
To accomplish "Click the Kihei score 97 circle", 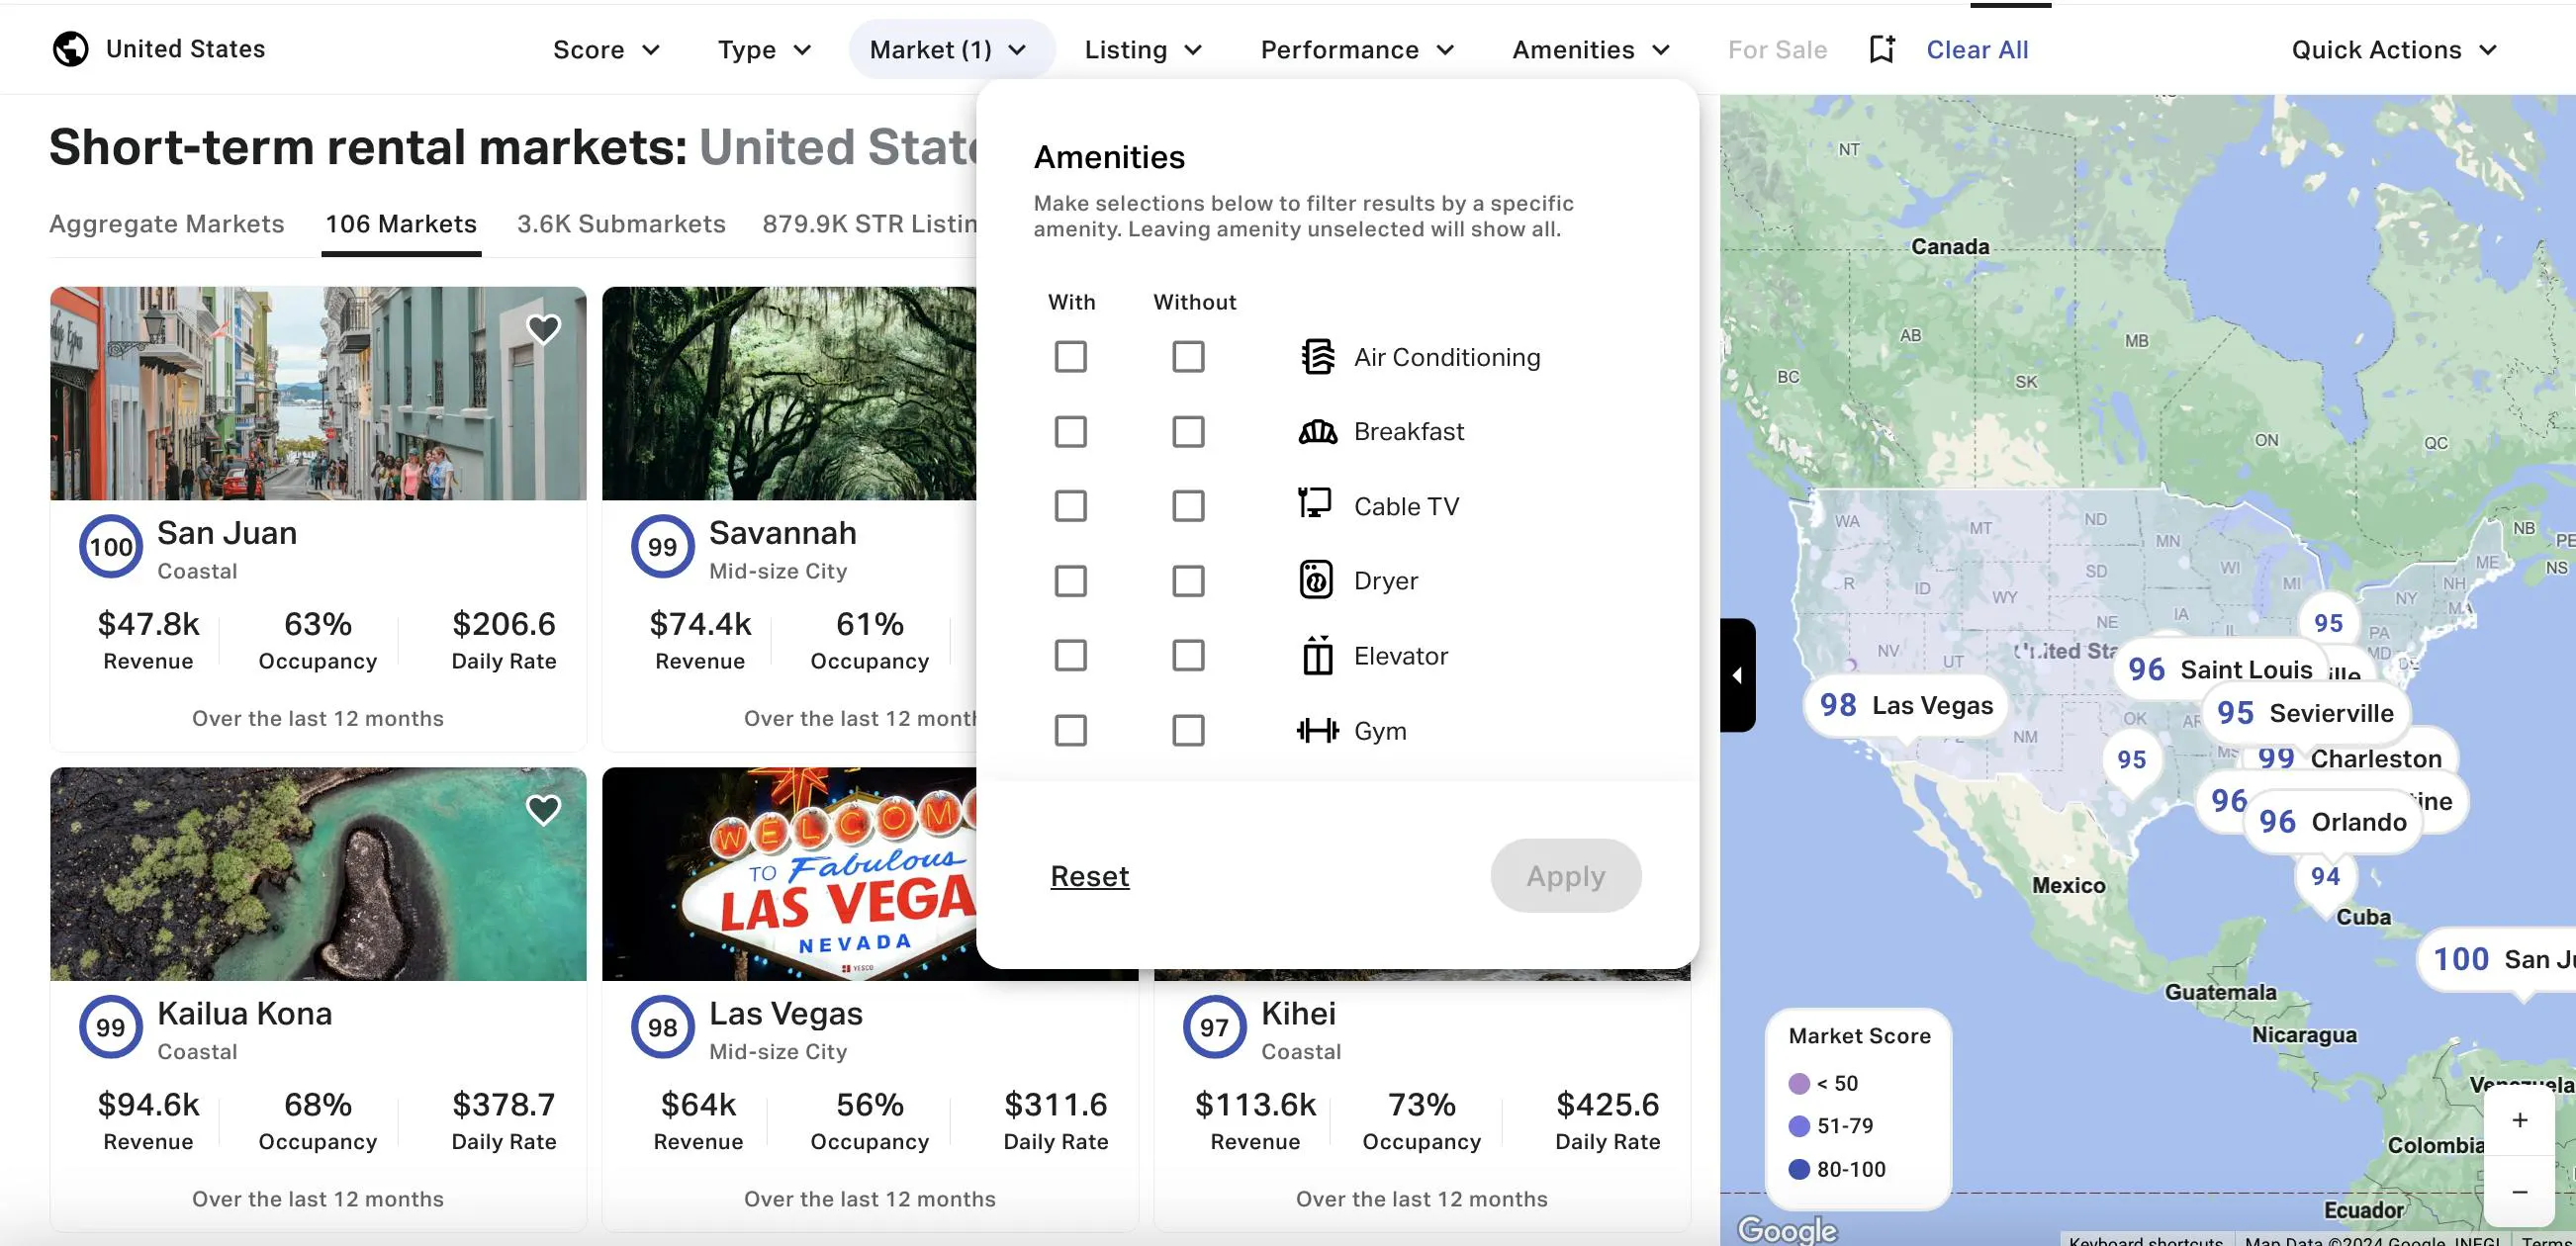I will click(1214, 1027).
